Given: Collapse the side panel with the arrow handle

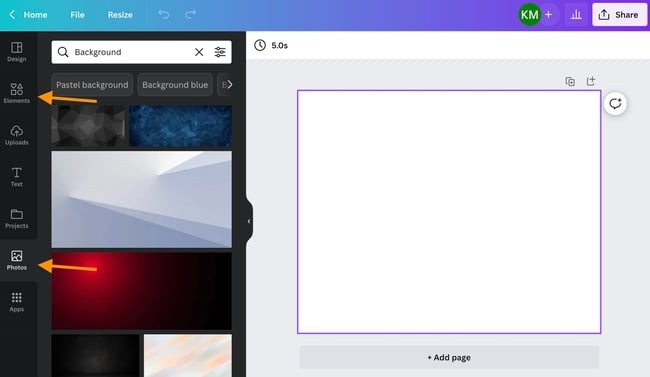Looking at the screenshot, I should (x=249, y=221).
